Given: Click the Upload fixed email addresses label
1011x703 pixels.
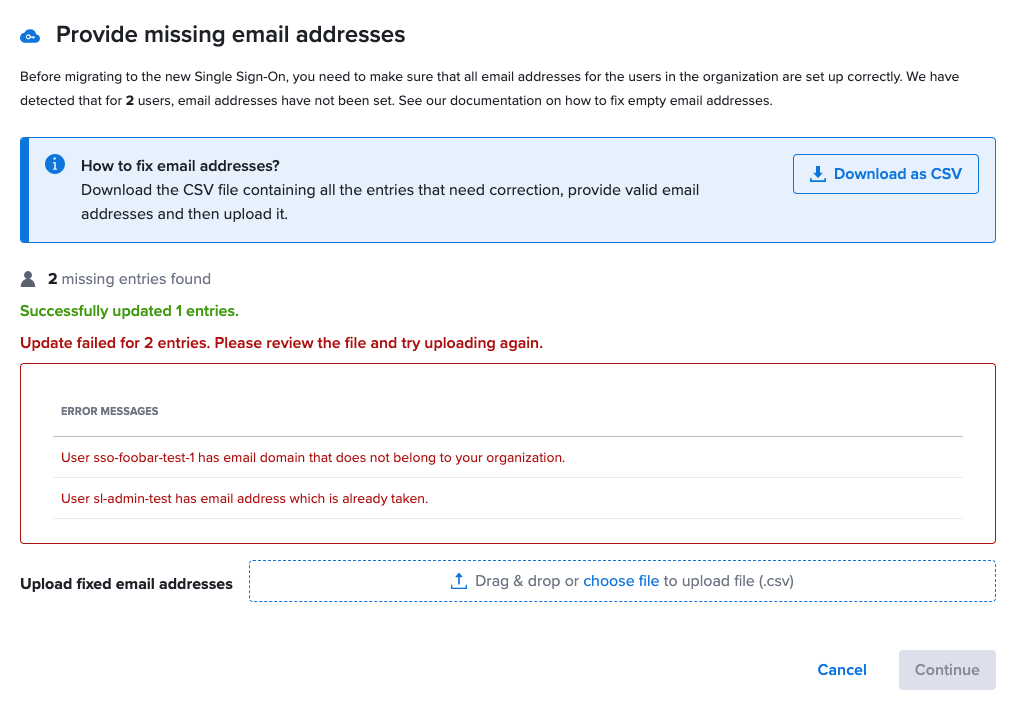Looking at the screenshot, I should point(126,583).
